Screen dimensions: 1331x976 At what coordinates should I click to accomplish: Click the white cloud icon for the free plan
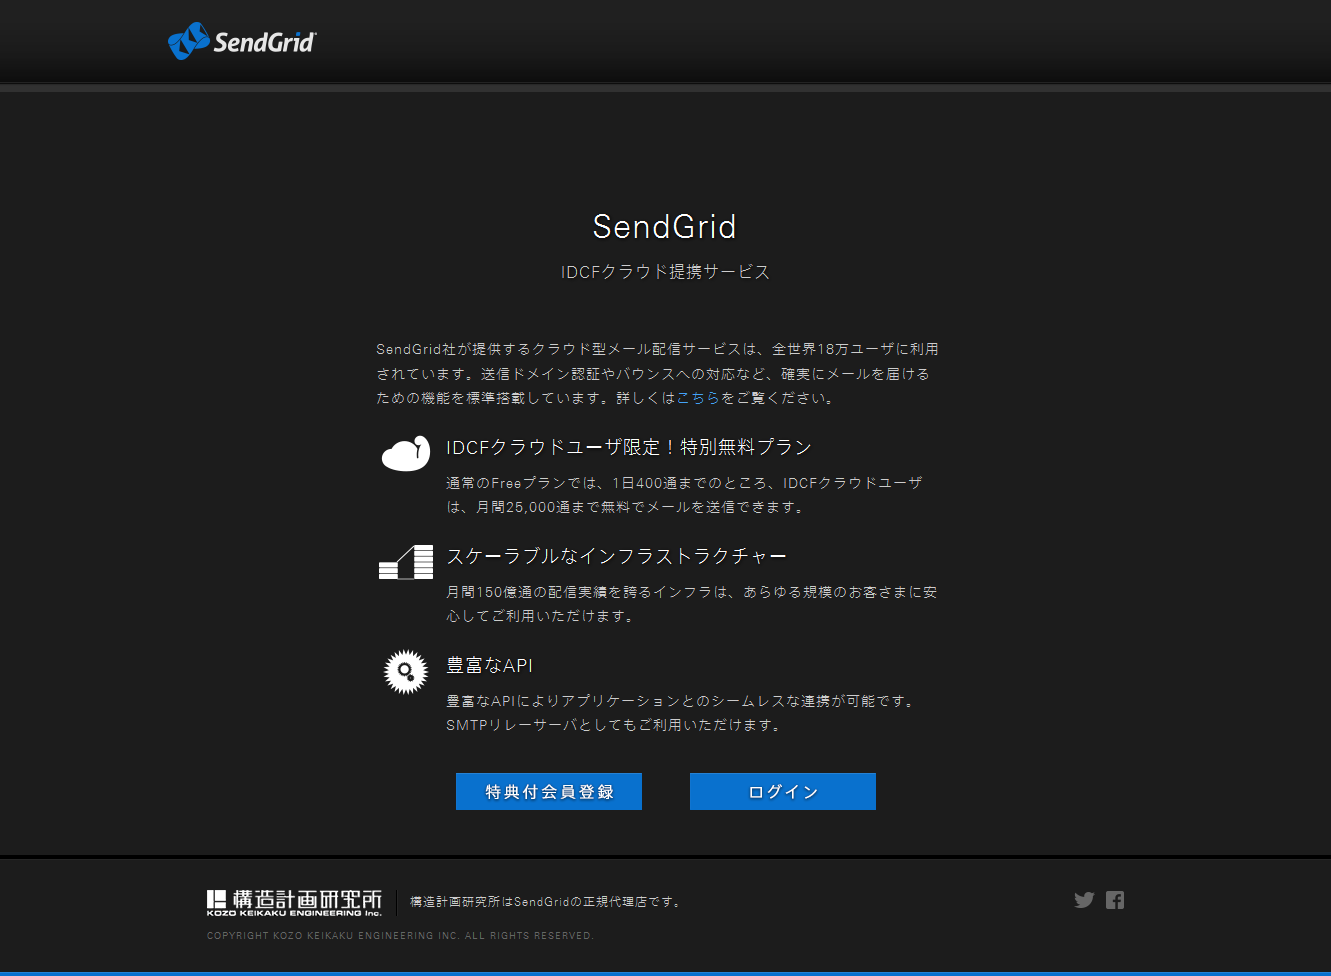406,453
